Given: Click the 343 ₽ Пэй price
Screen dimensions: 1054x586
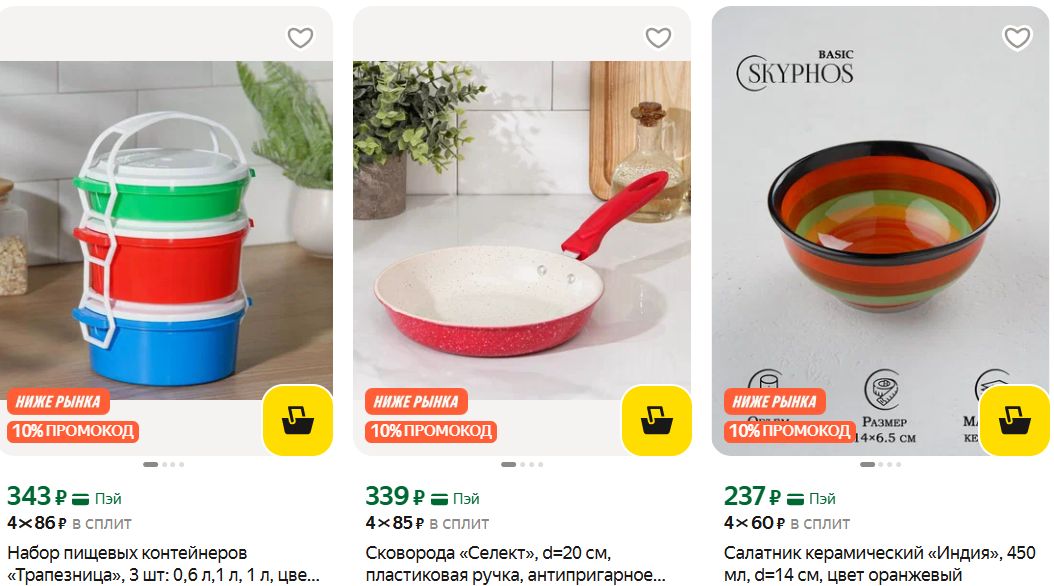Looking at the screenshot, I should 65,497.
